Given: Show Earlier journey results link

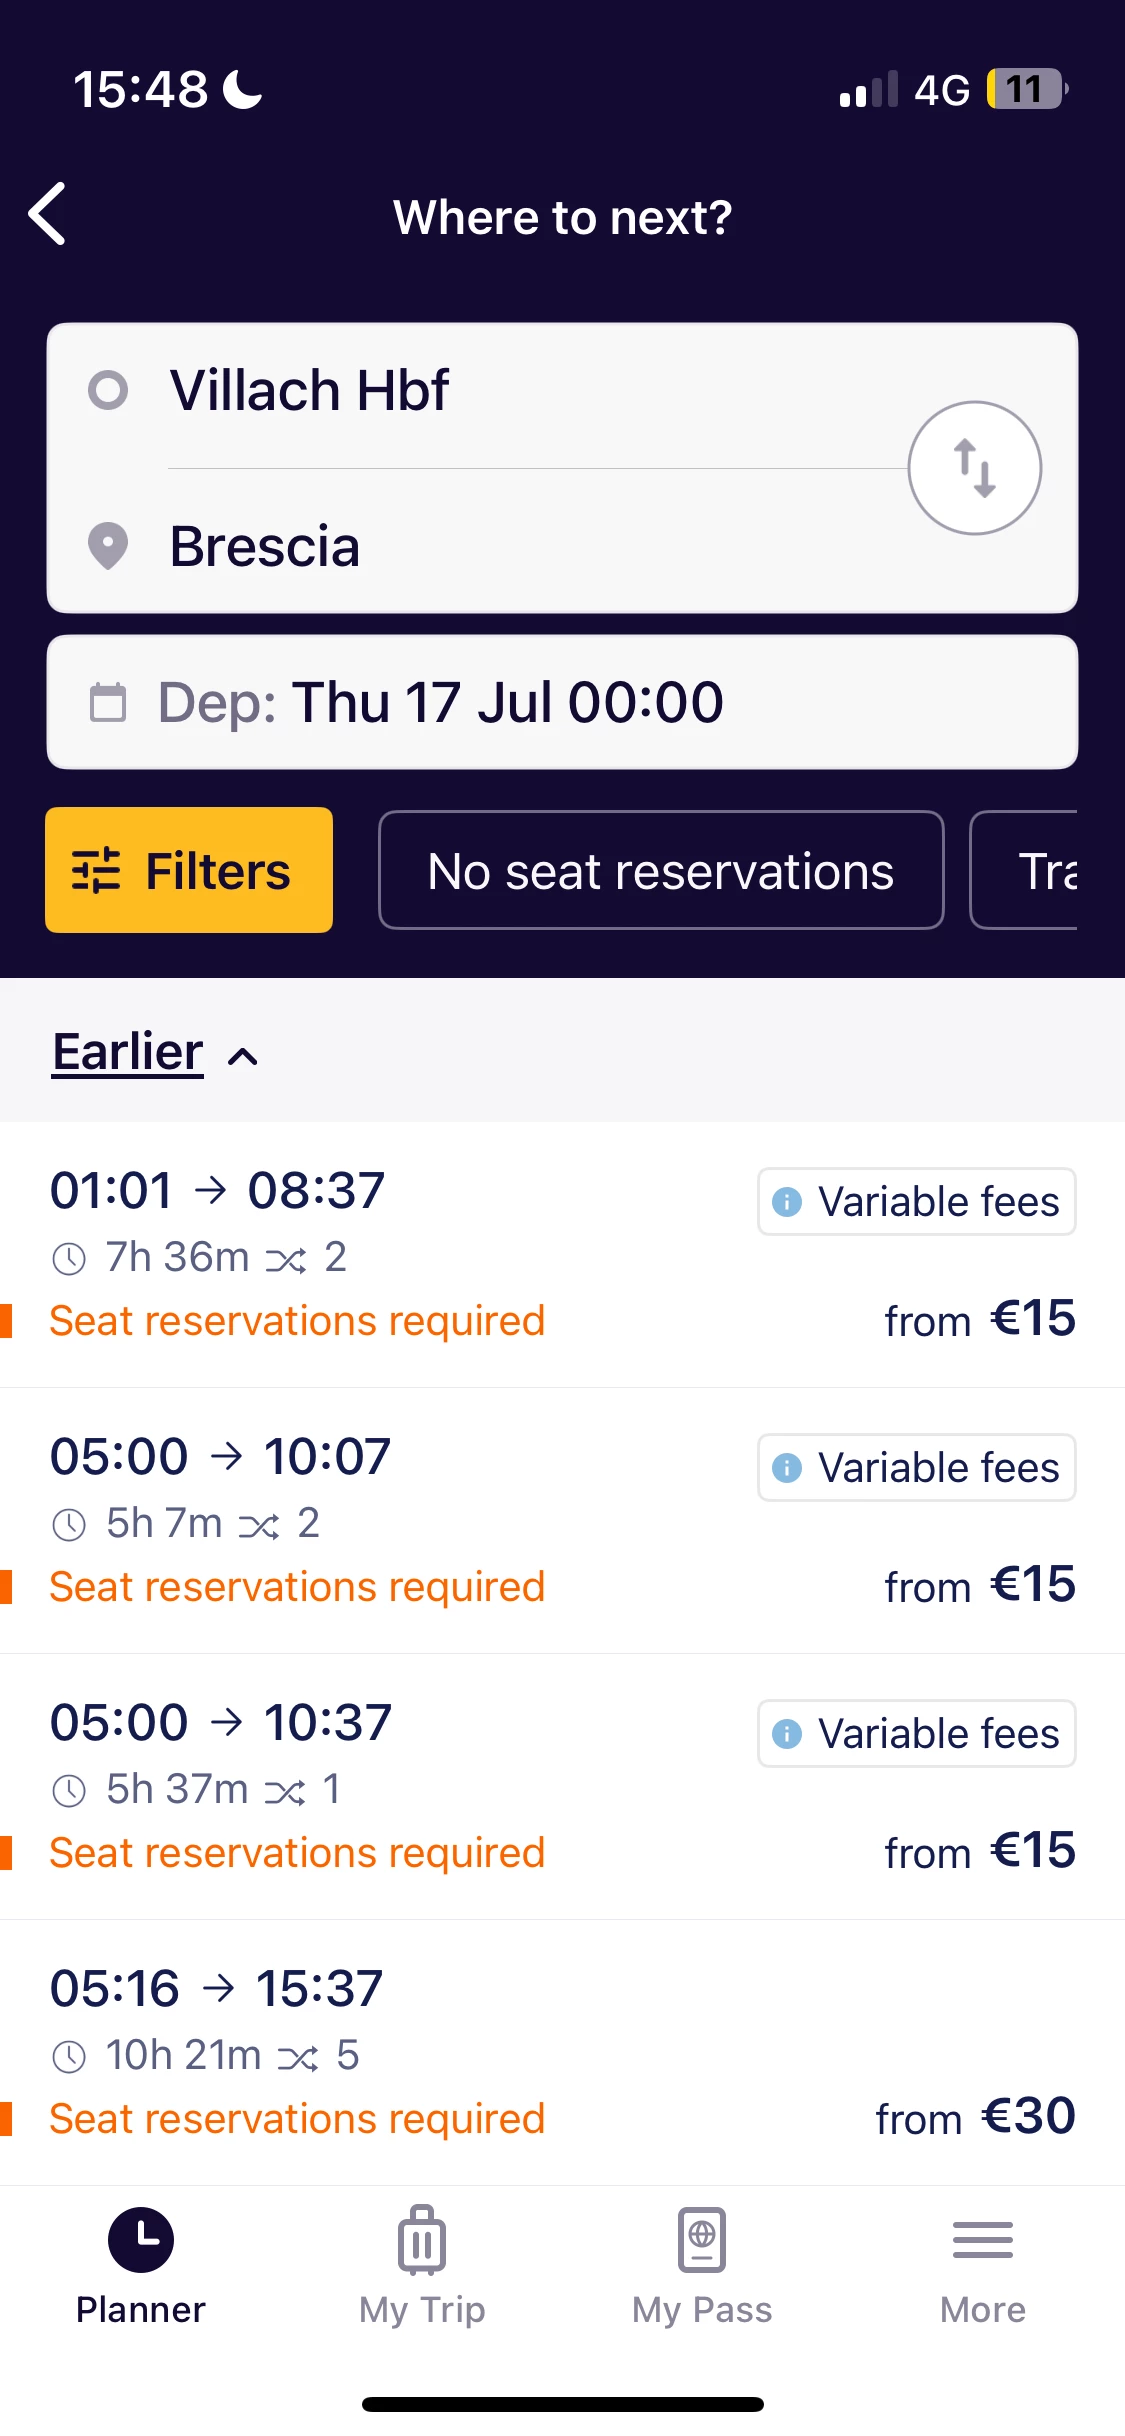Looking at the screenshot, I should pos(128,1052).
